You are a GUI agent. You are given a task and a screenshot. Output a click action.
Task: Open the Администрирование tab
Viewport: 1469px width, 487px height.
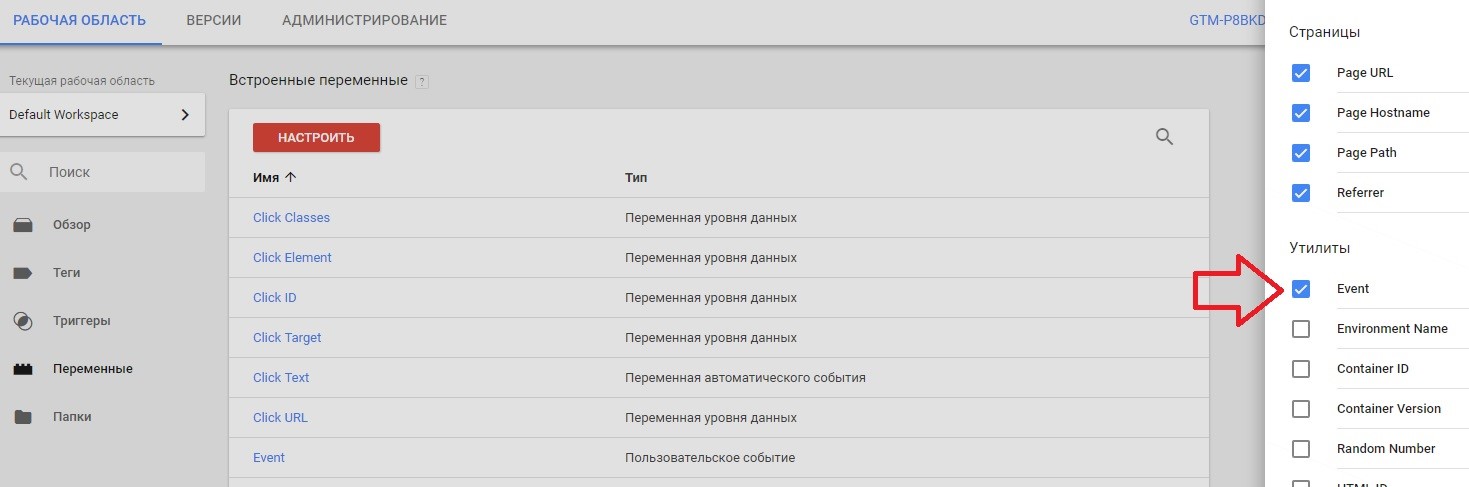pos(364,20)
